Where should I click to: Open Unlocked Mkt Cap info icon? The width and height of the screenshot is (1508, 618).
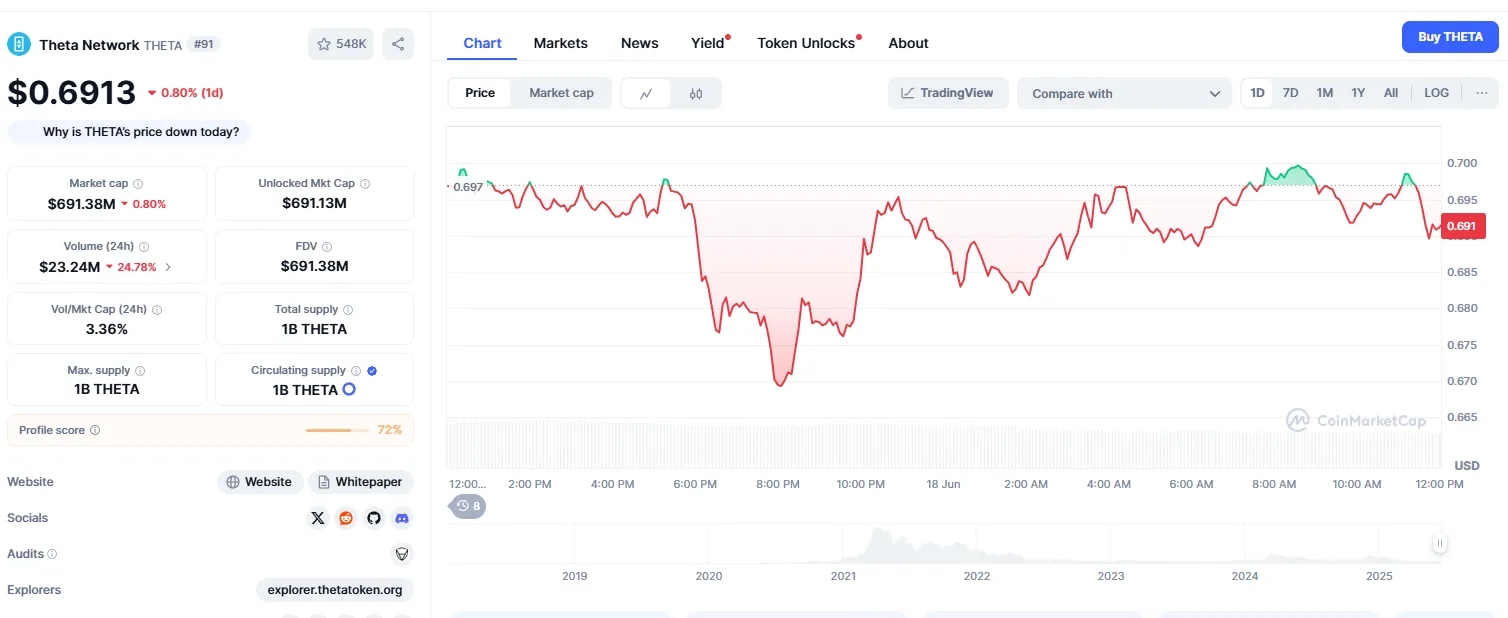[x=365, y=184]
